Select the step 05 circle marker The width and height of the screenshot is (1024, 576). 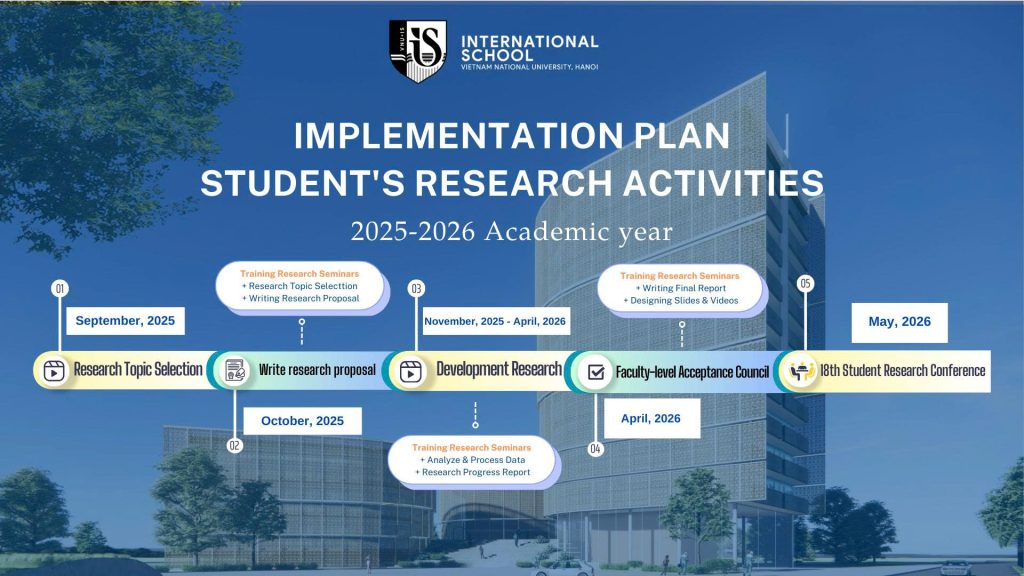pyautogui.click(x=805, y=283)
